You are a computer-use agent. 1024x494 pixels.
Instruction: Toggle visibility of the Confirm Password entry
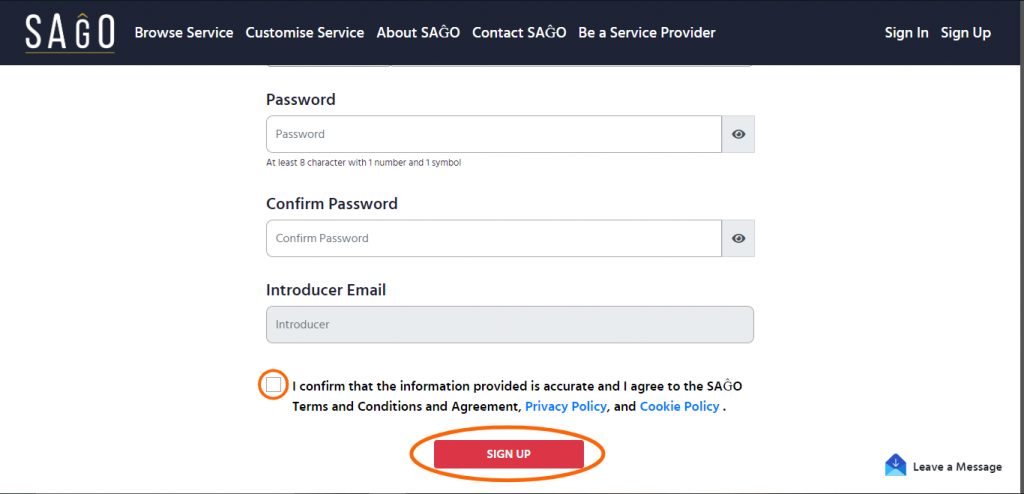click(x=738, y=238)
